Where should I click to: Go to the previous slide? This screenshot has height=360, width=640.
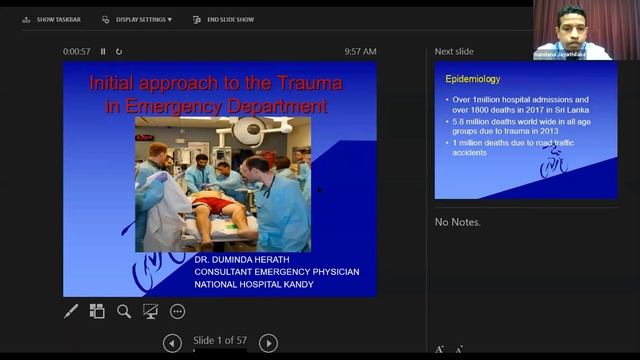point(172,343)
